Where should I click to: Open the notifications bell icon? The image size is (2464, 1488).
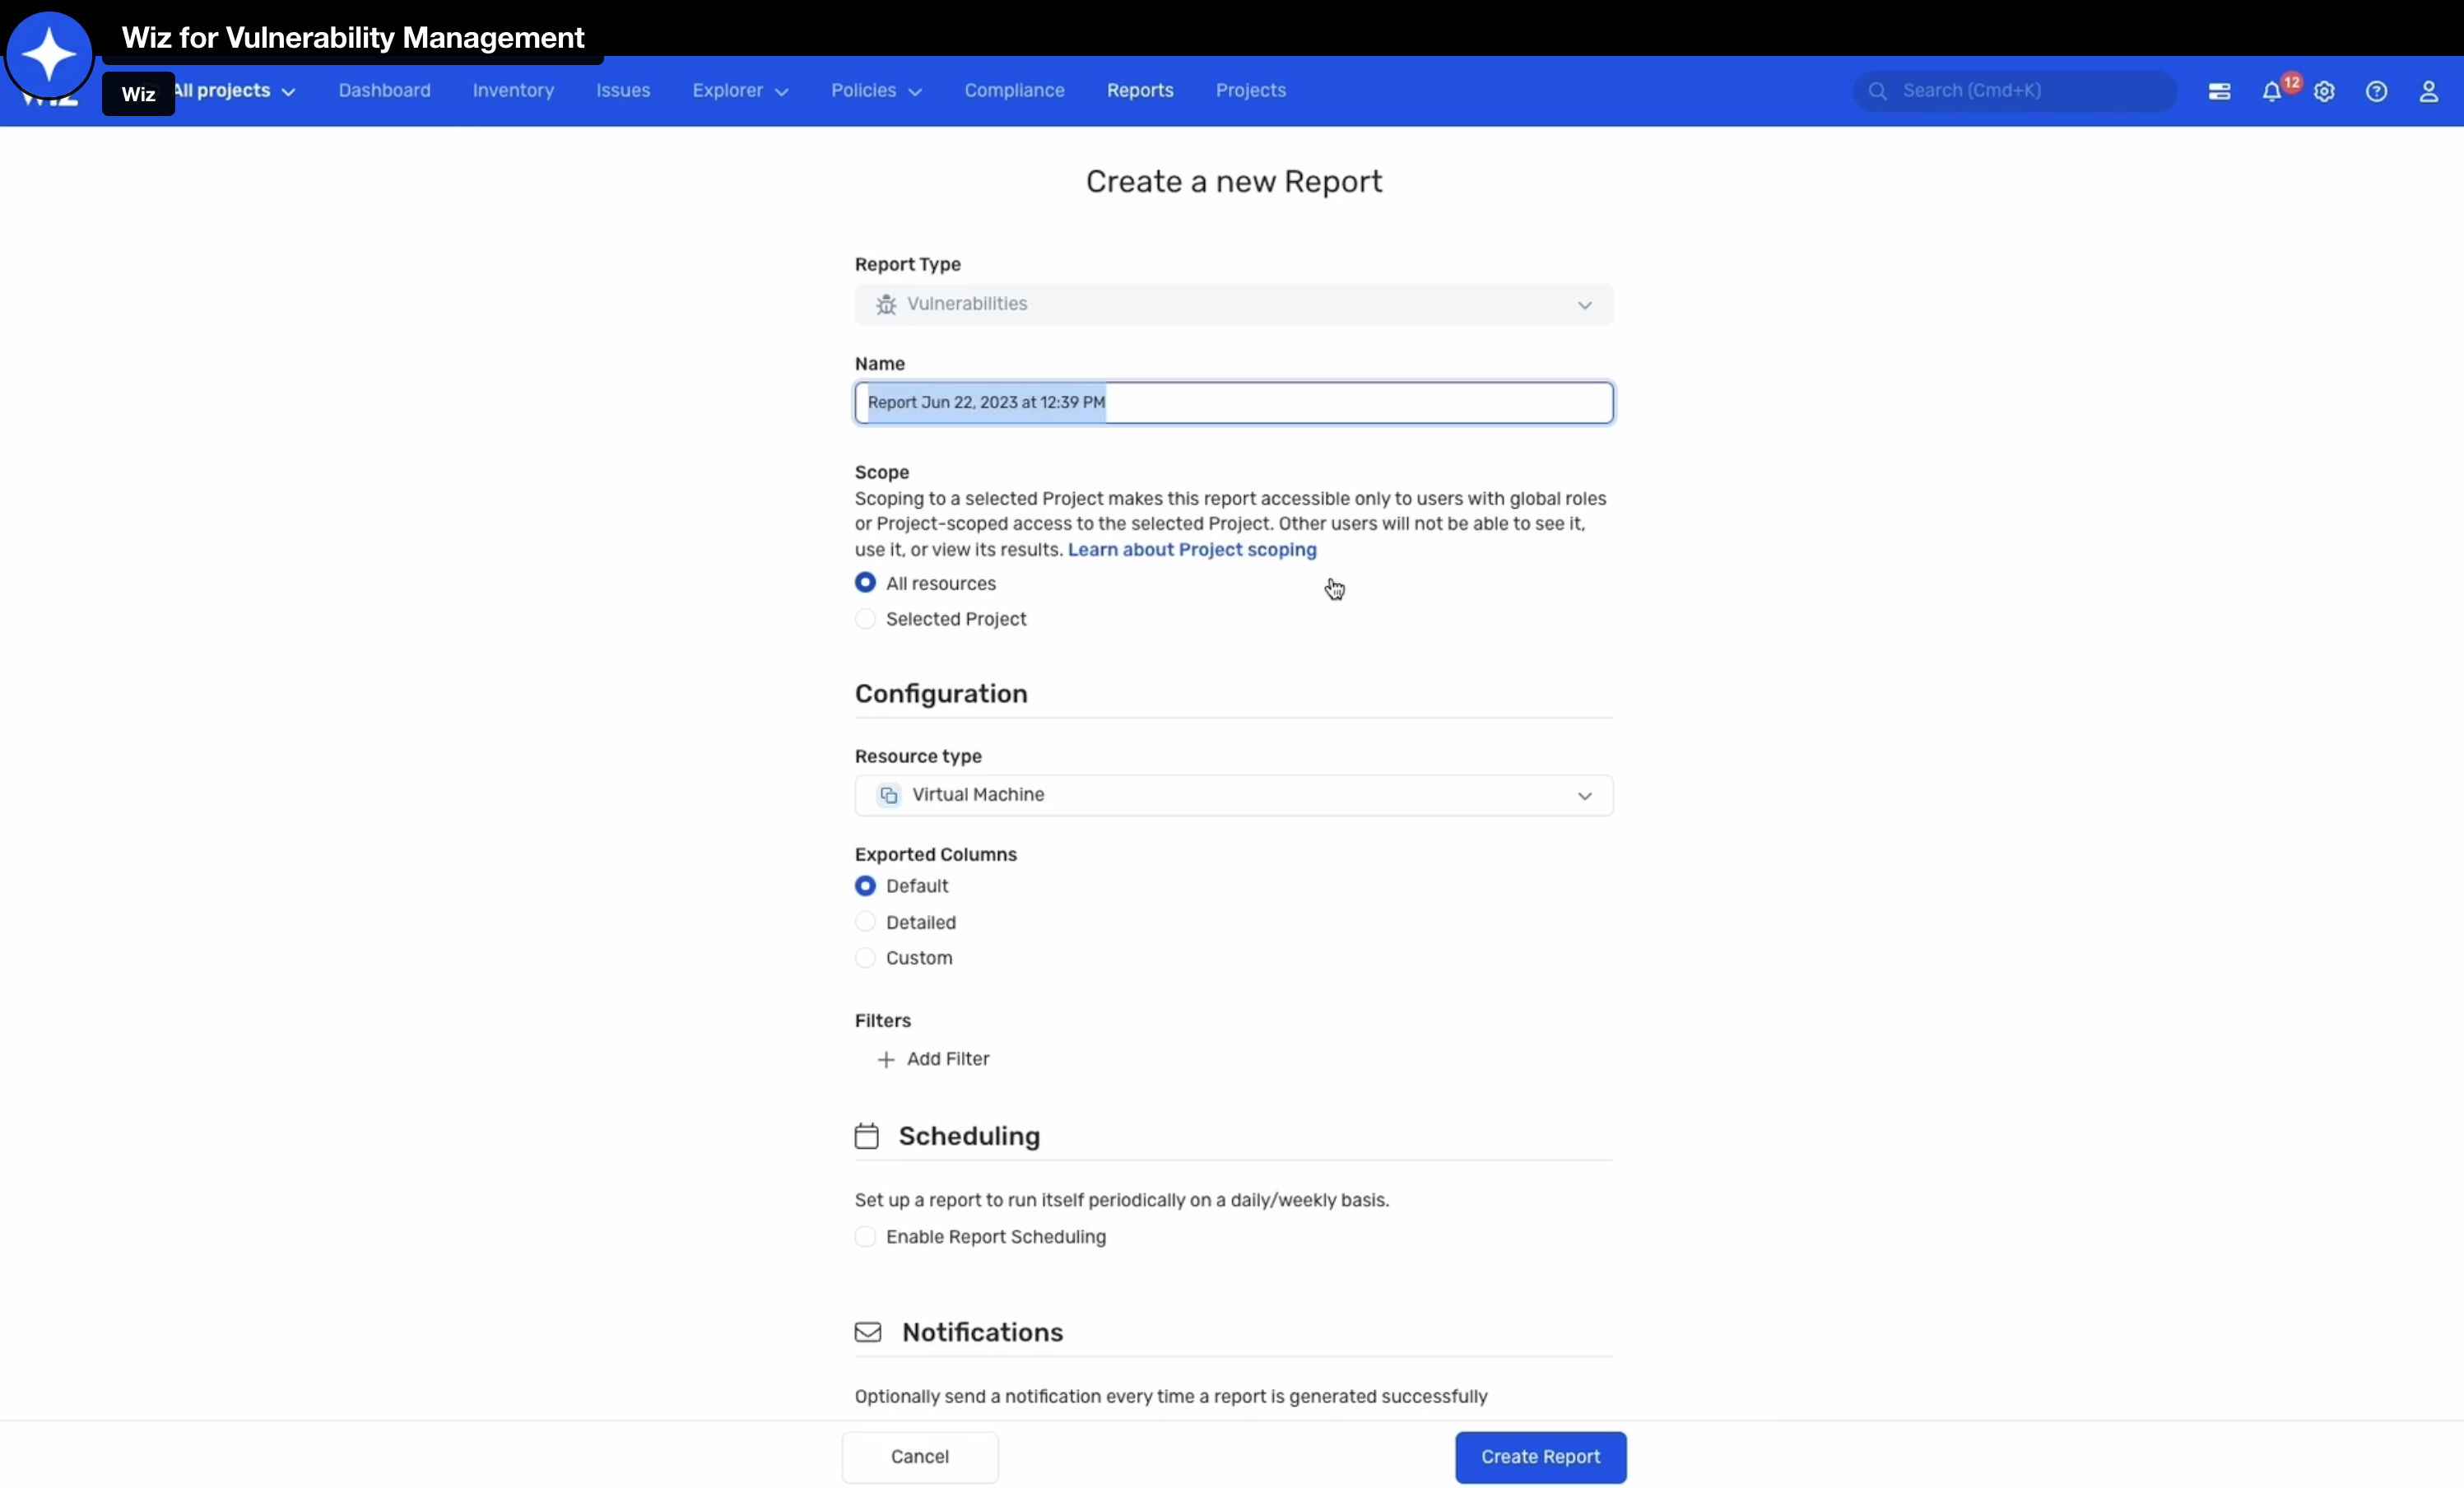tap(2271, 92)
